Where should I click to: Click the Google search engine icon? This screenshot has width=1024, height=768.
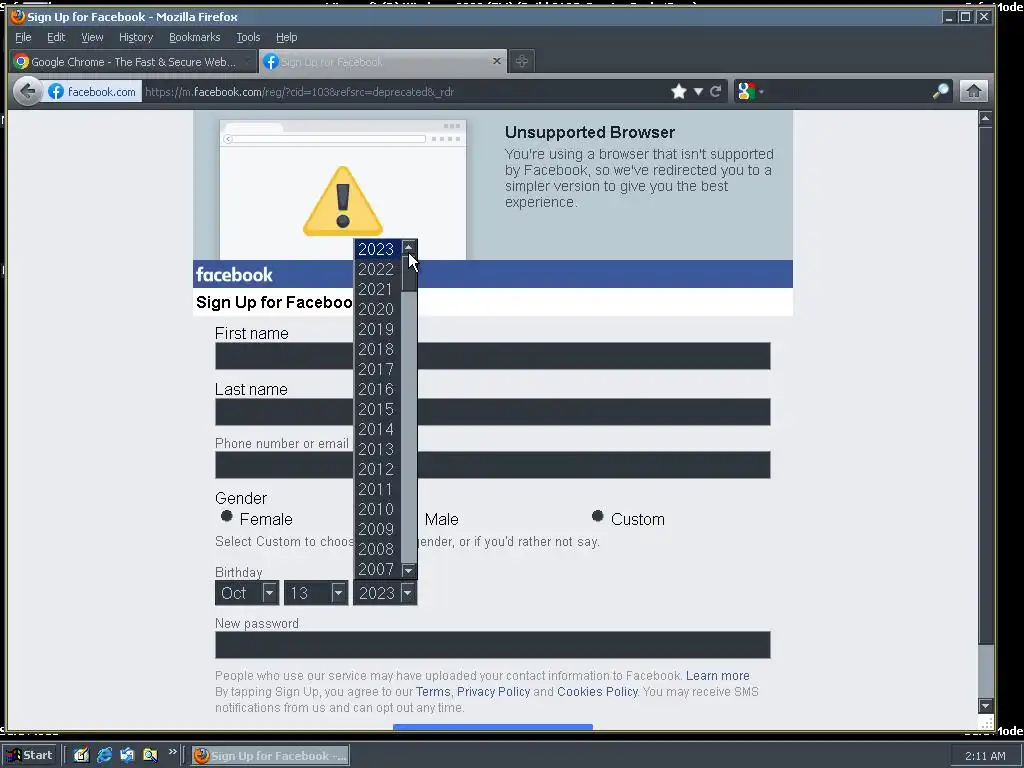point(746,91)
